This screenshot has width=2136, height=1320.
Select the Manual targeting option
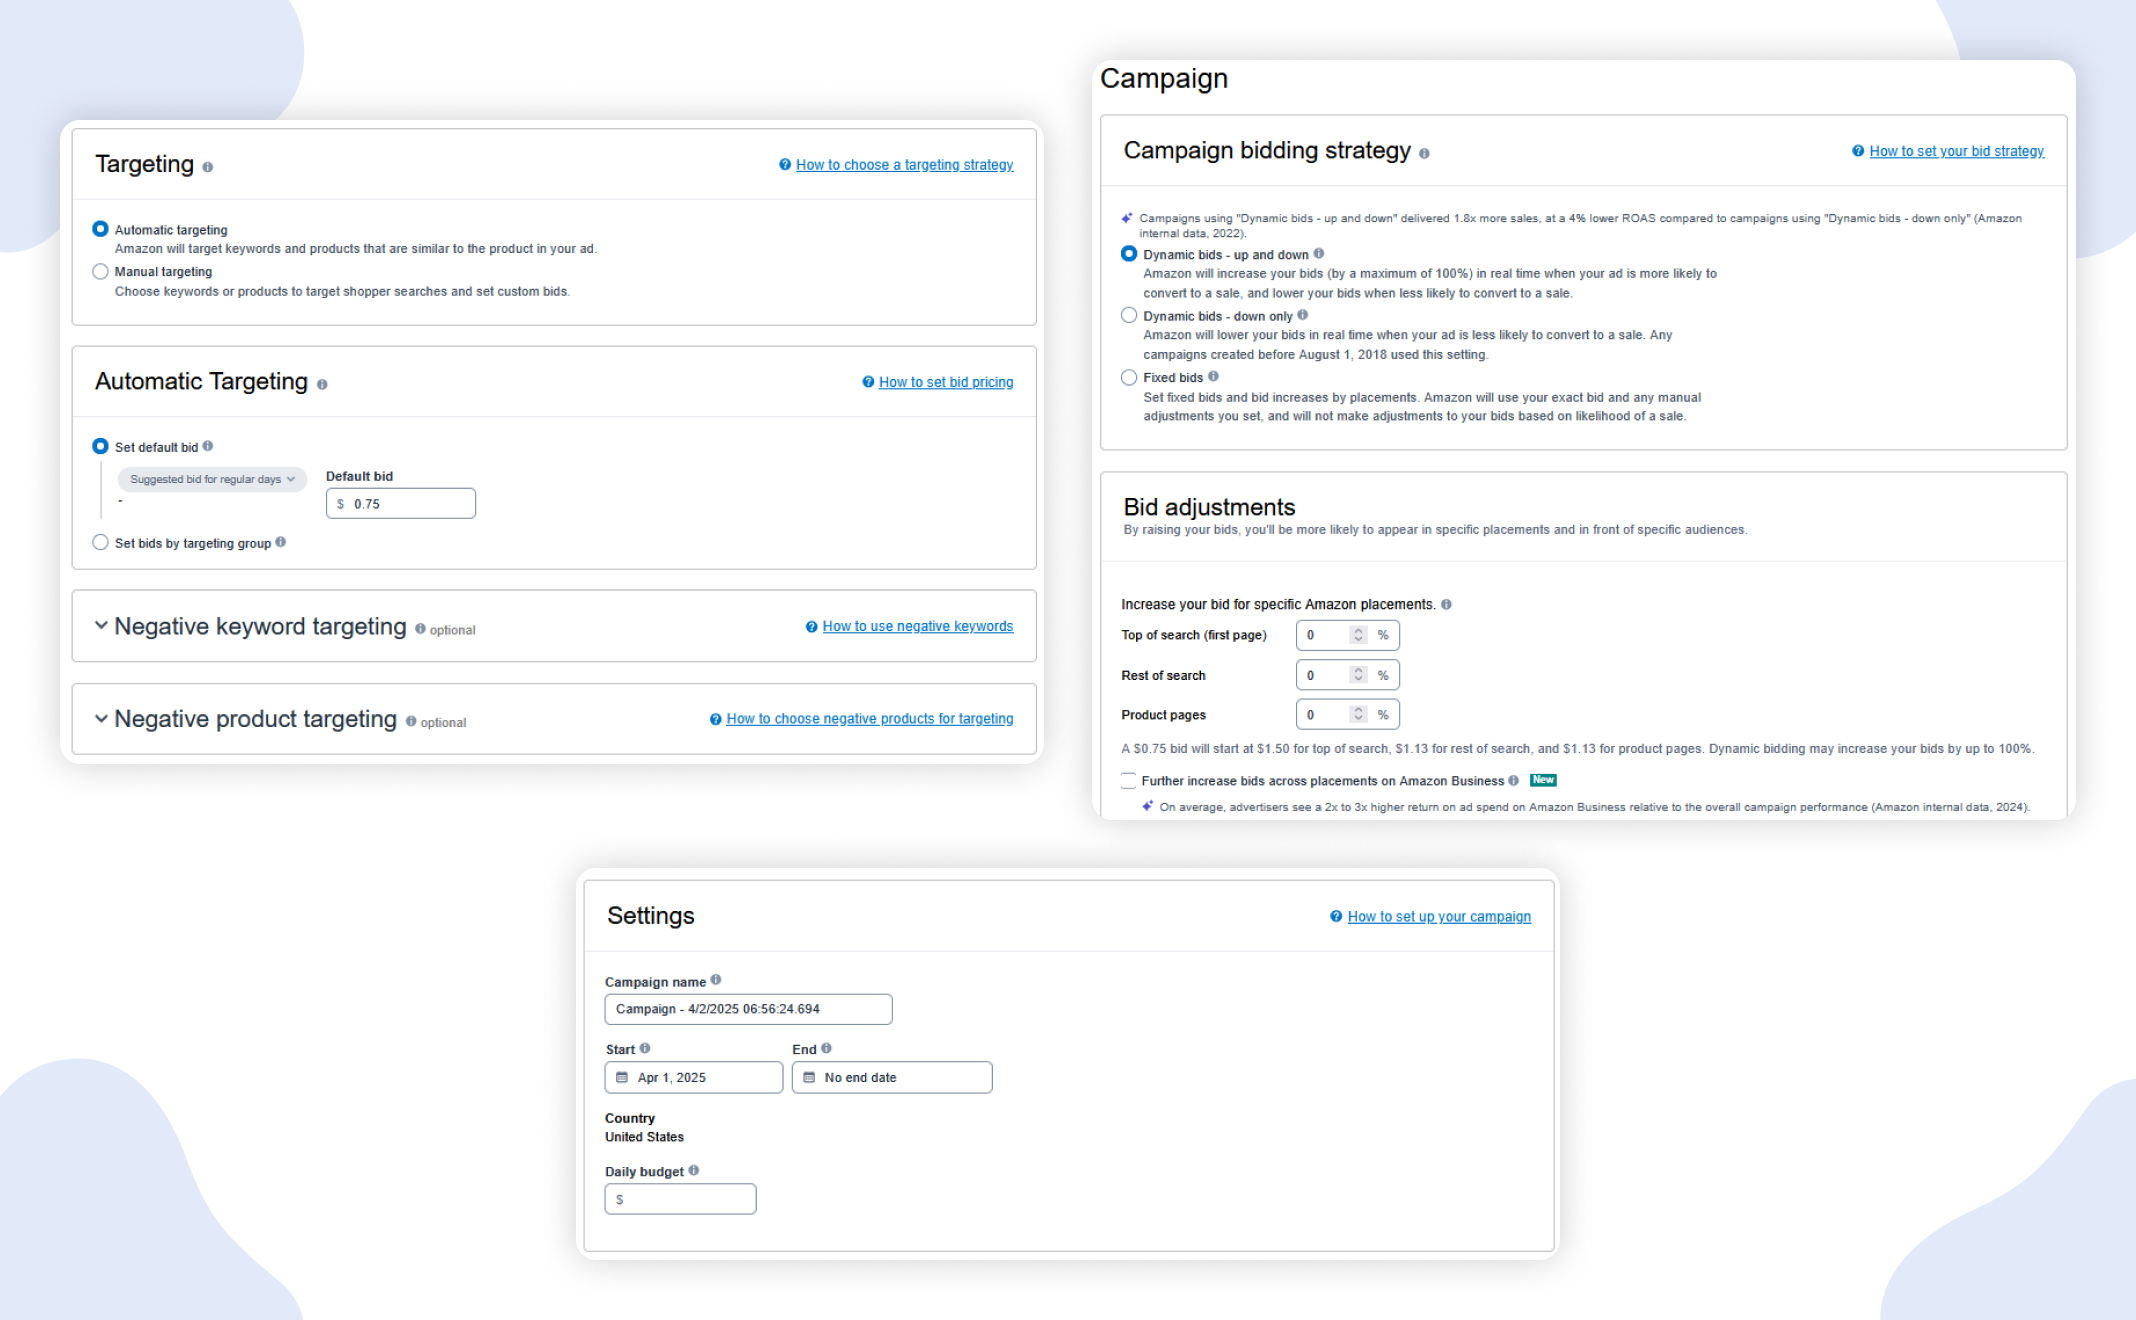click(x=100, y=271)
